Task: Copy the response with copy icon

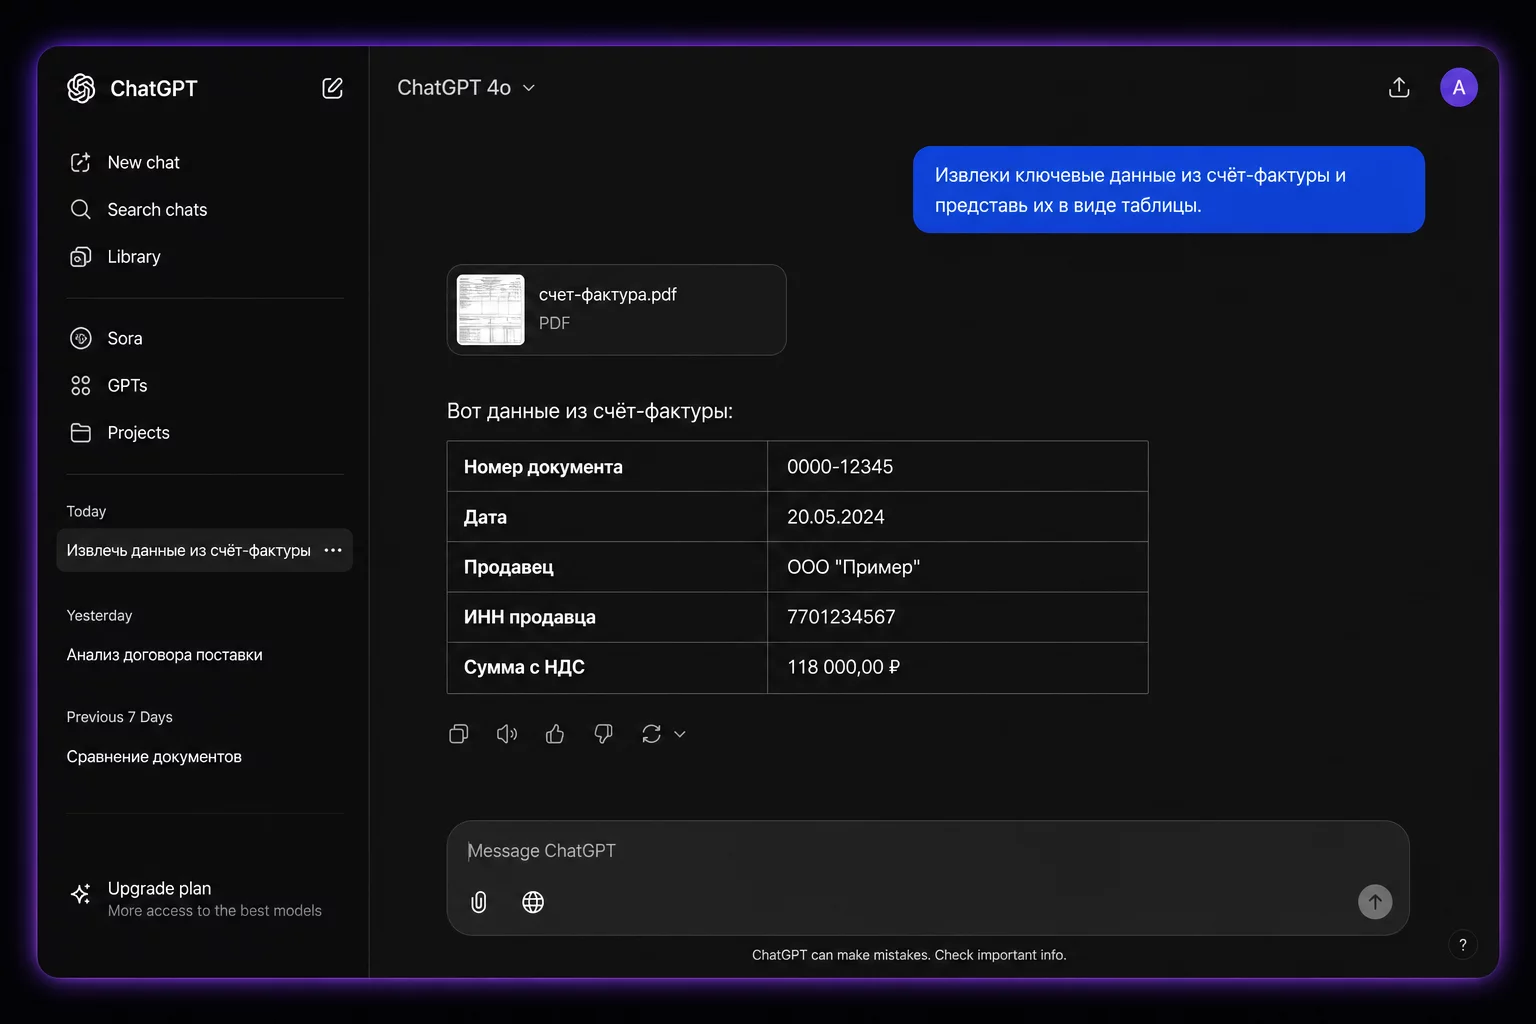Action: click(459, 734)
